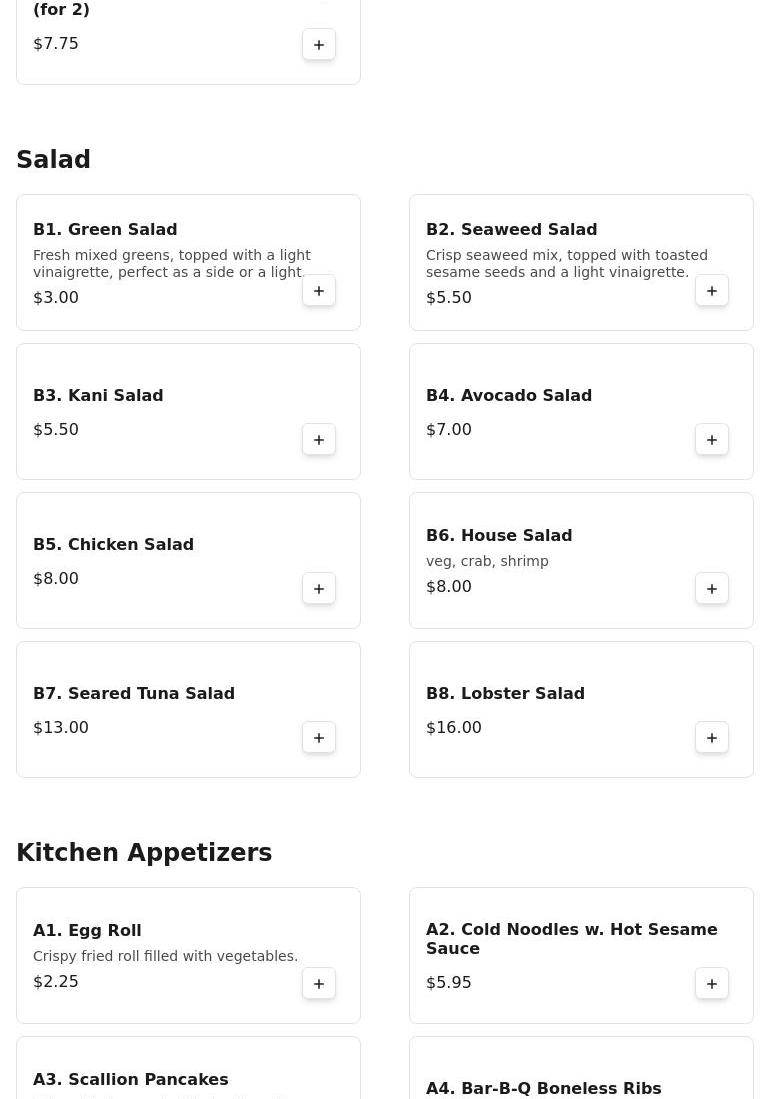770x1099 pixels.
Task: Select the B1. Green Salad description text
Action: [172, 264]
